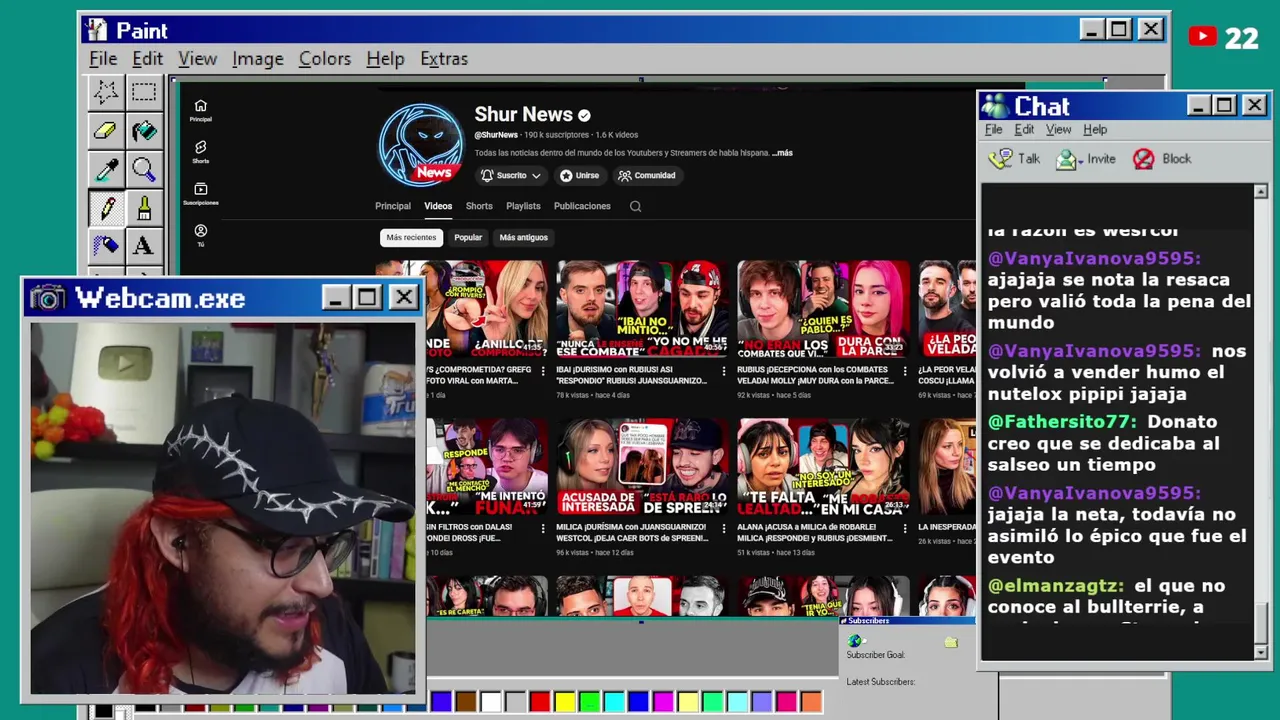Select the yellow color swatch in palette

[x=565, y=702]
